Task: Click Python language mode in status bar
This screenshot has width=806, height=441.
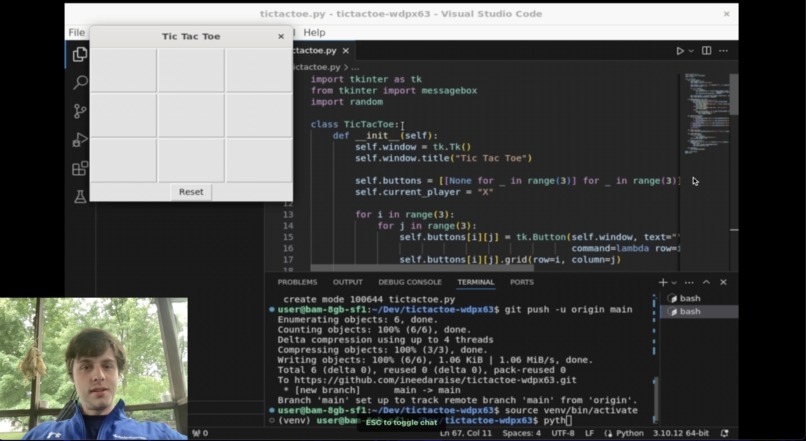Action: coord(625,433)
